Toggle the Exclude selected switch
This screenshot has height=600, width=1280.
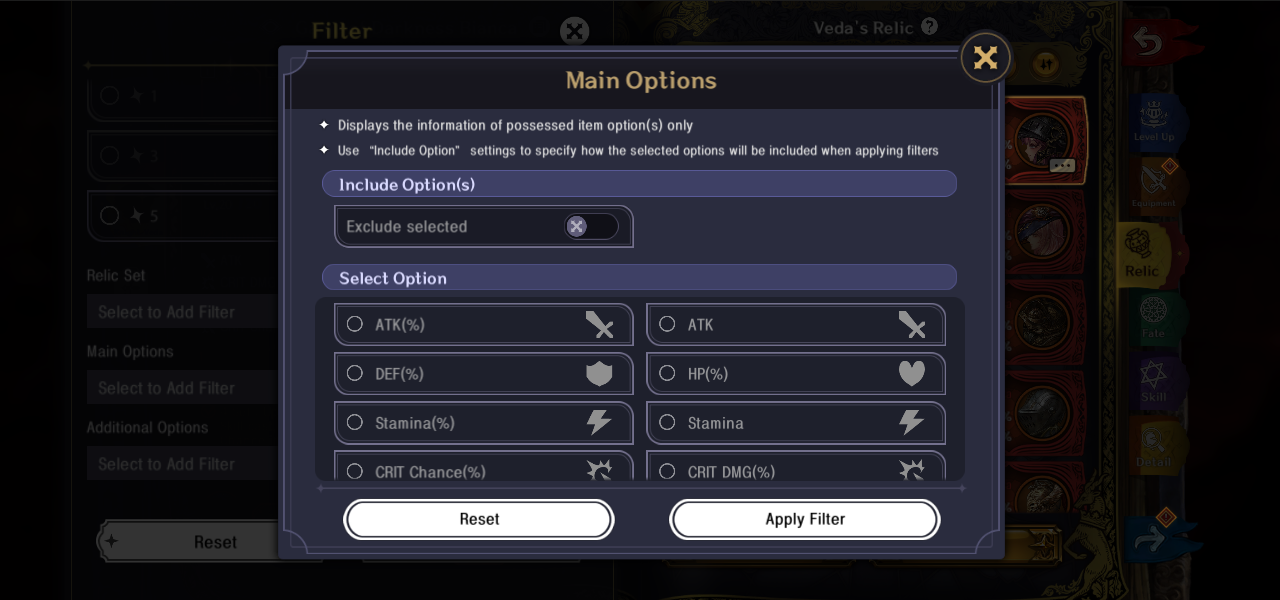[x=590, y=227]
